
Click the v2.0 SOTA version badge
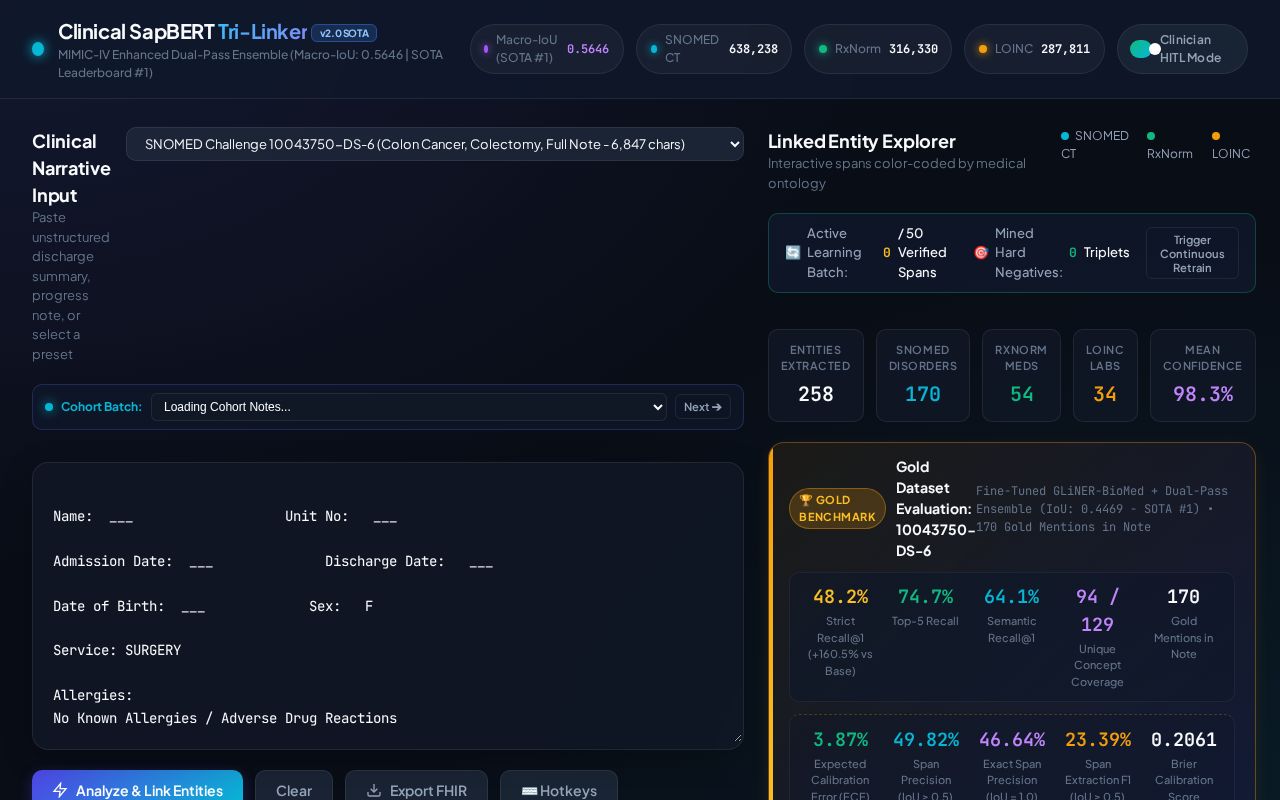(344, 33)
